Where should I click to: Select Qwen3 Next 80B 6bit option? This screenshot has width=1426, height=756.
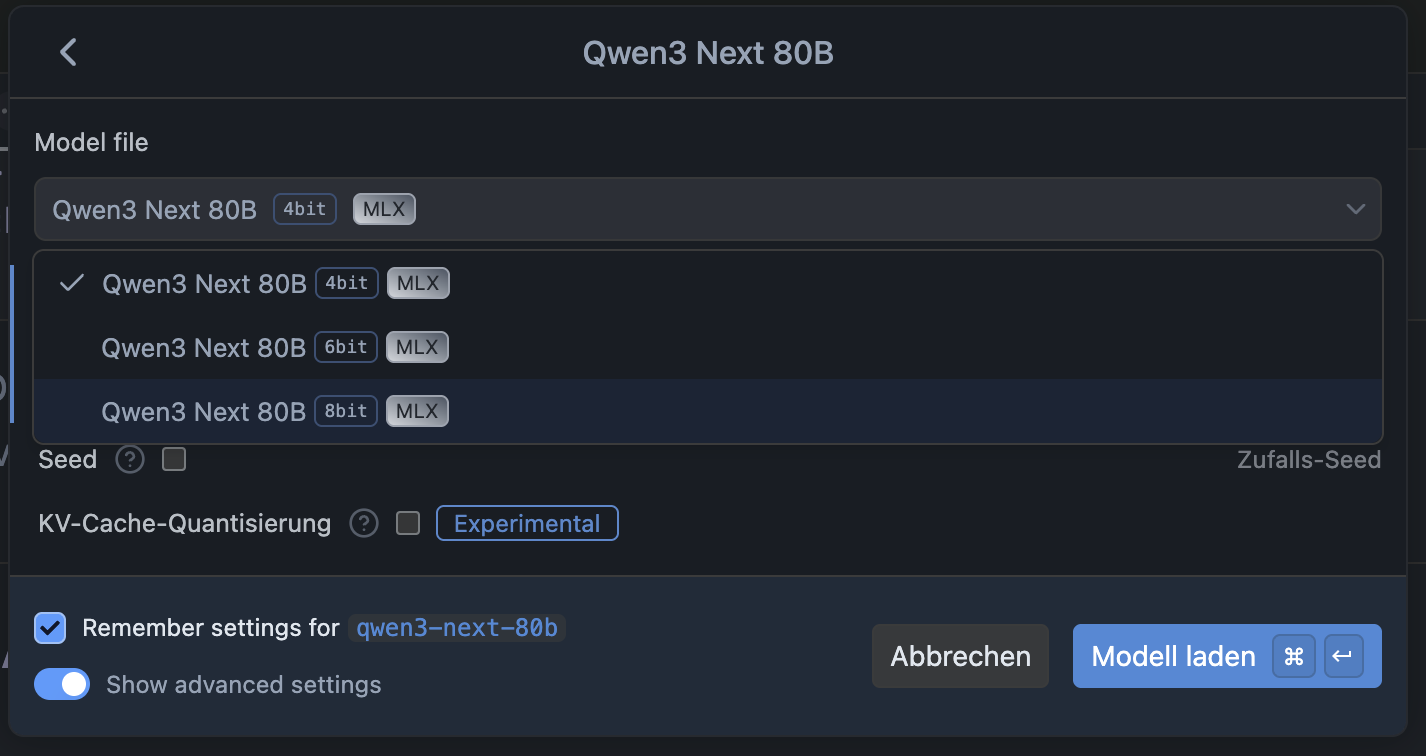[707, 347]
